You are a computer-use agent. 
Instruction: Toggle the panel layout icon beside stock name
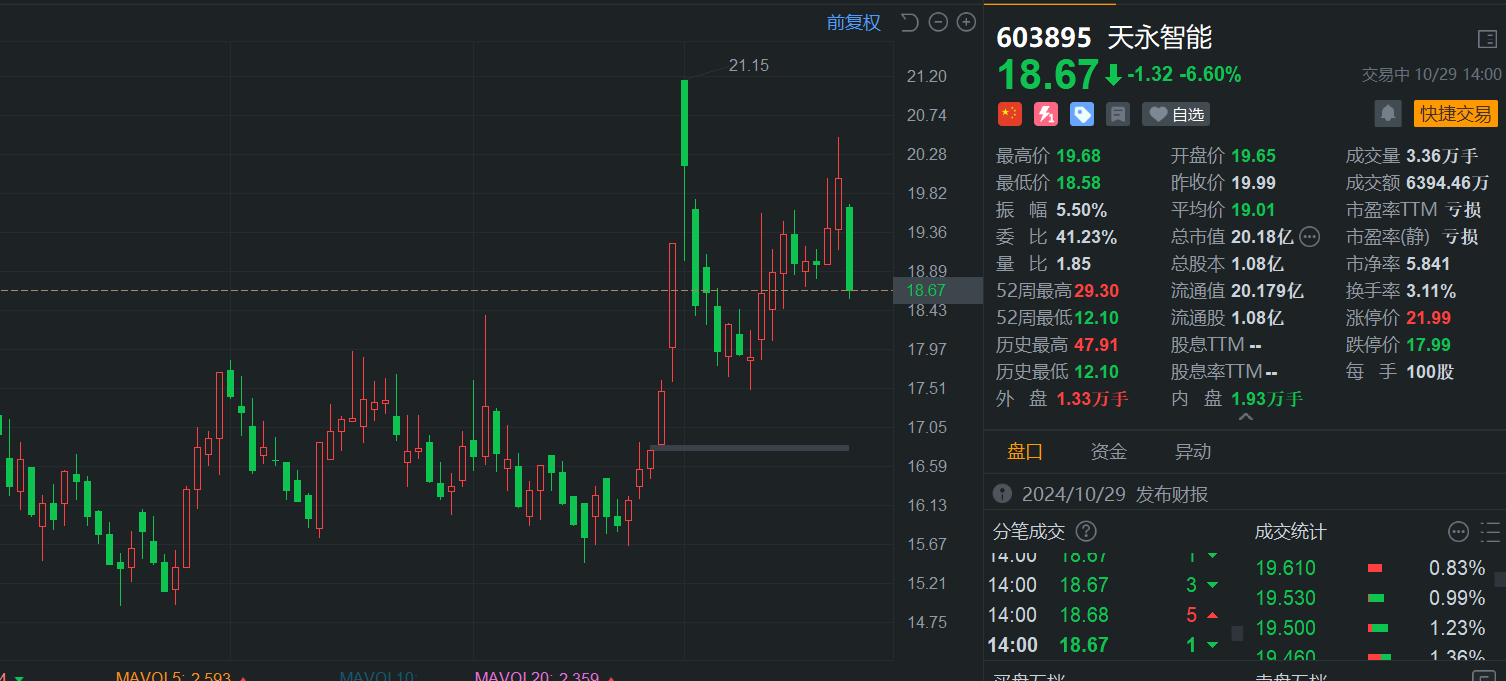(x=1487, y=39)
